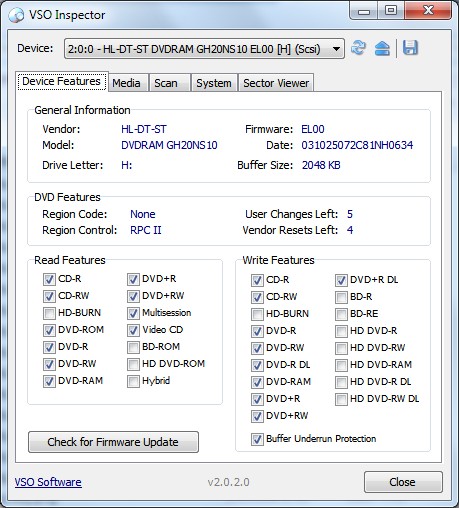Click the Region Control value RPC II
The width and height of the screenshot is (459, 508).
tap(146, 230)
